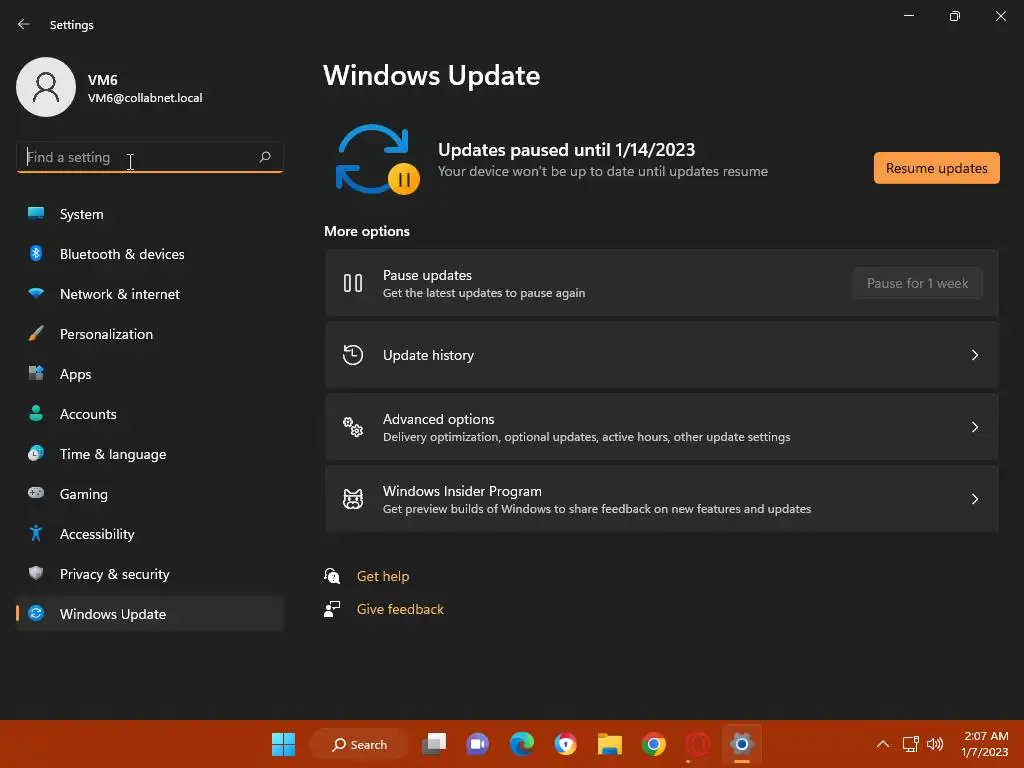Expand Advanced options chevron
Screen dimensions: 1024x768
pyautogui.click(x=974, y=427)
